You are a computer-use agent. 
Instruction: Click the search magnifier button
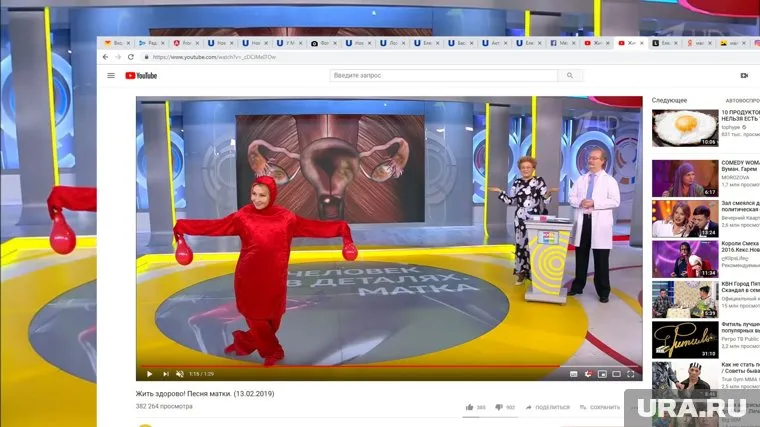click(x=570, y=76)
